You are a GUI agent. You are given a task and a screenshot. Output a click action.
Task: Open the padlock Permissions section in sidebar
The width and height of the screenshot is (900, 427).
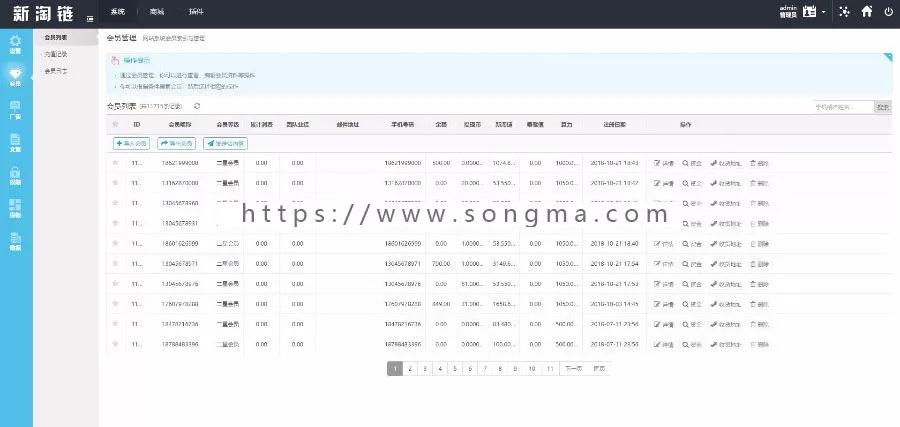click(15, 175)
